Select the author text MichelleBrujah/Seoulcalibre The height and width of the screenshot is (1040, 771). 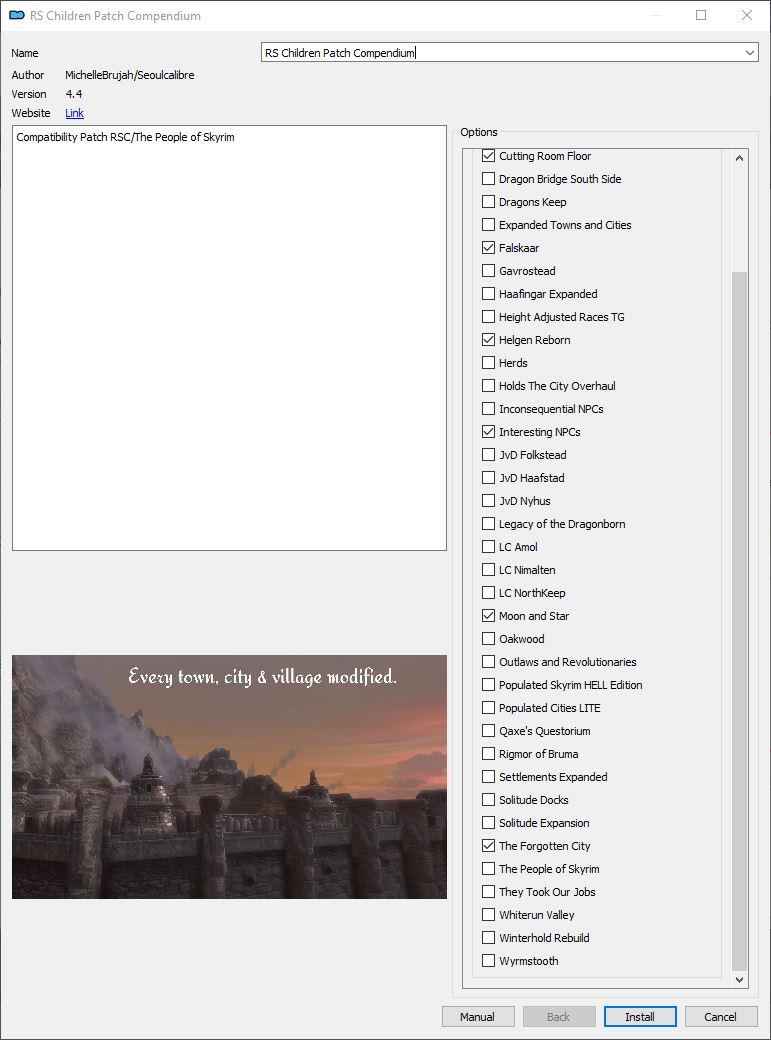point(130,75)
